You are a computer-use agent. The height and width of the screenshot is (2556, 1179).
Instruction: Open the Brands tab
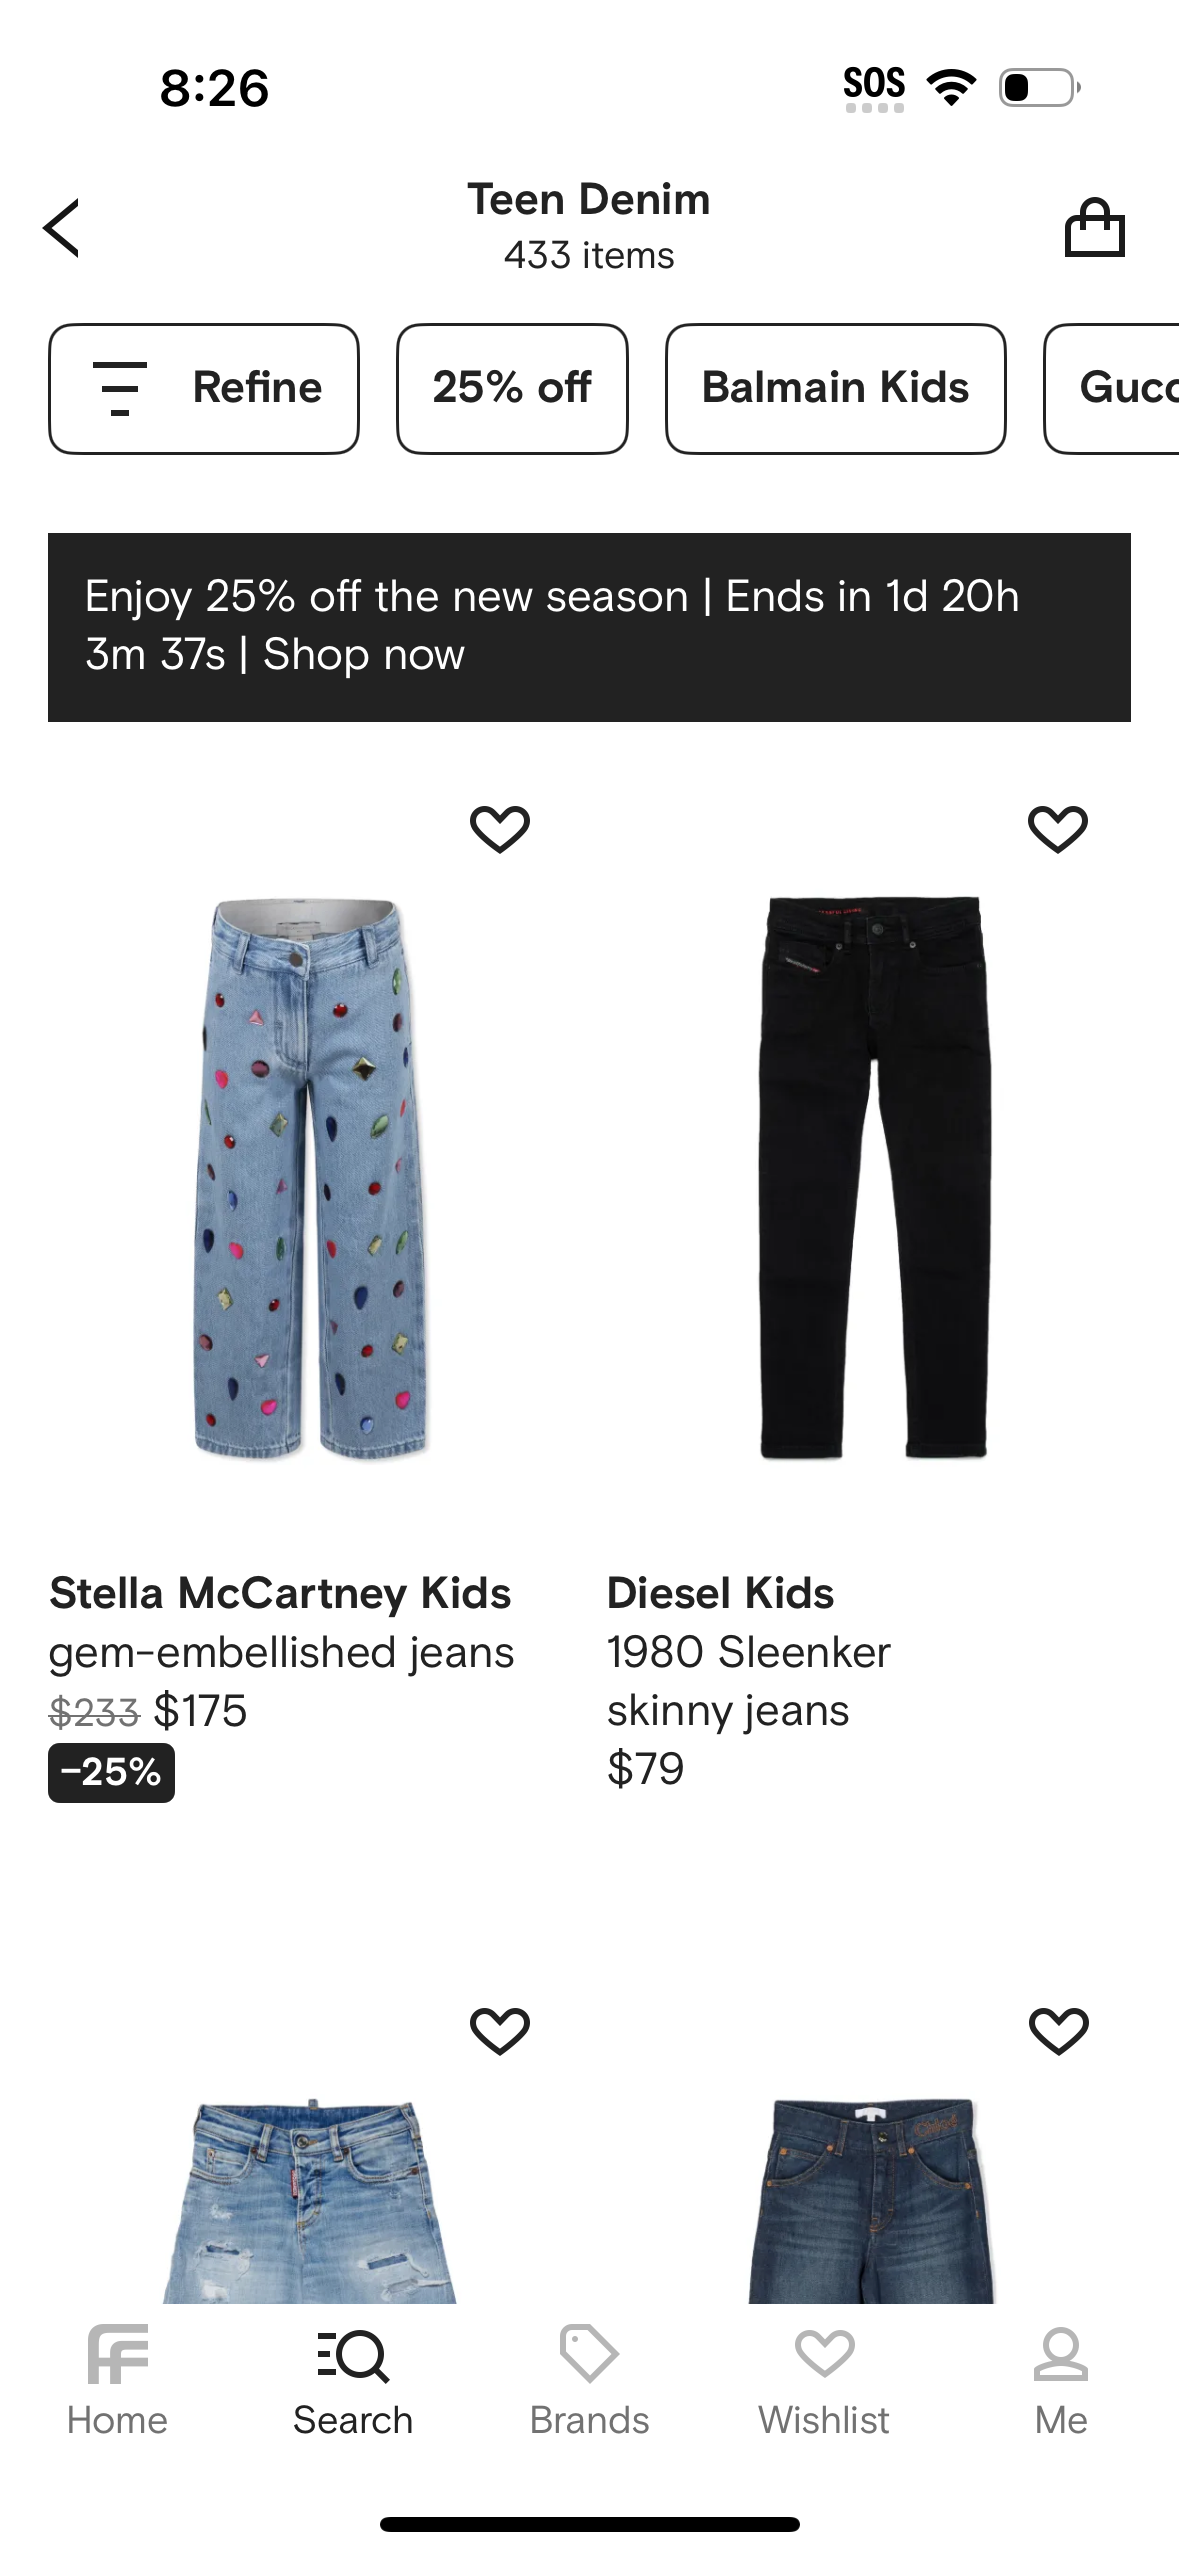(589, 2380)
